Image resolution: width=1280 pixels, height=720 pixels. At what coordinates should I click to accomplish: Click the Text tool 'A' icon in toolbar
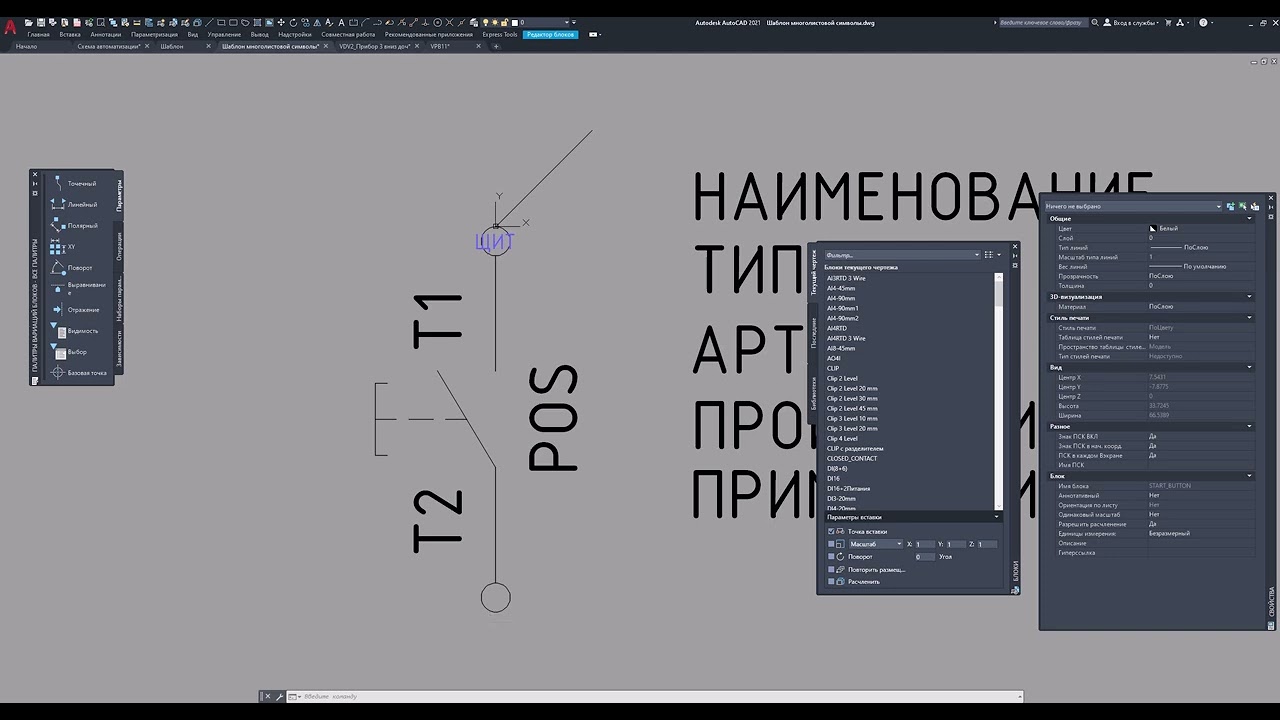click(x=341, y=21)
